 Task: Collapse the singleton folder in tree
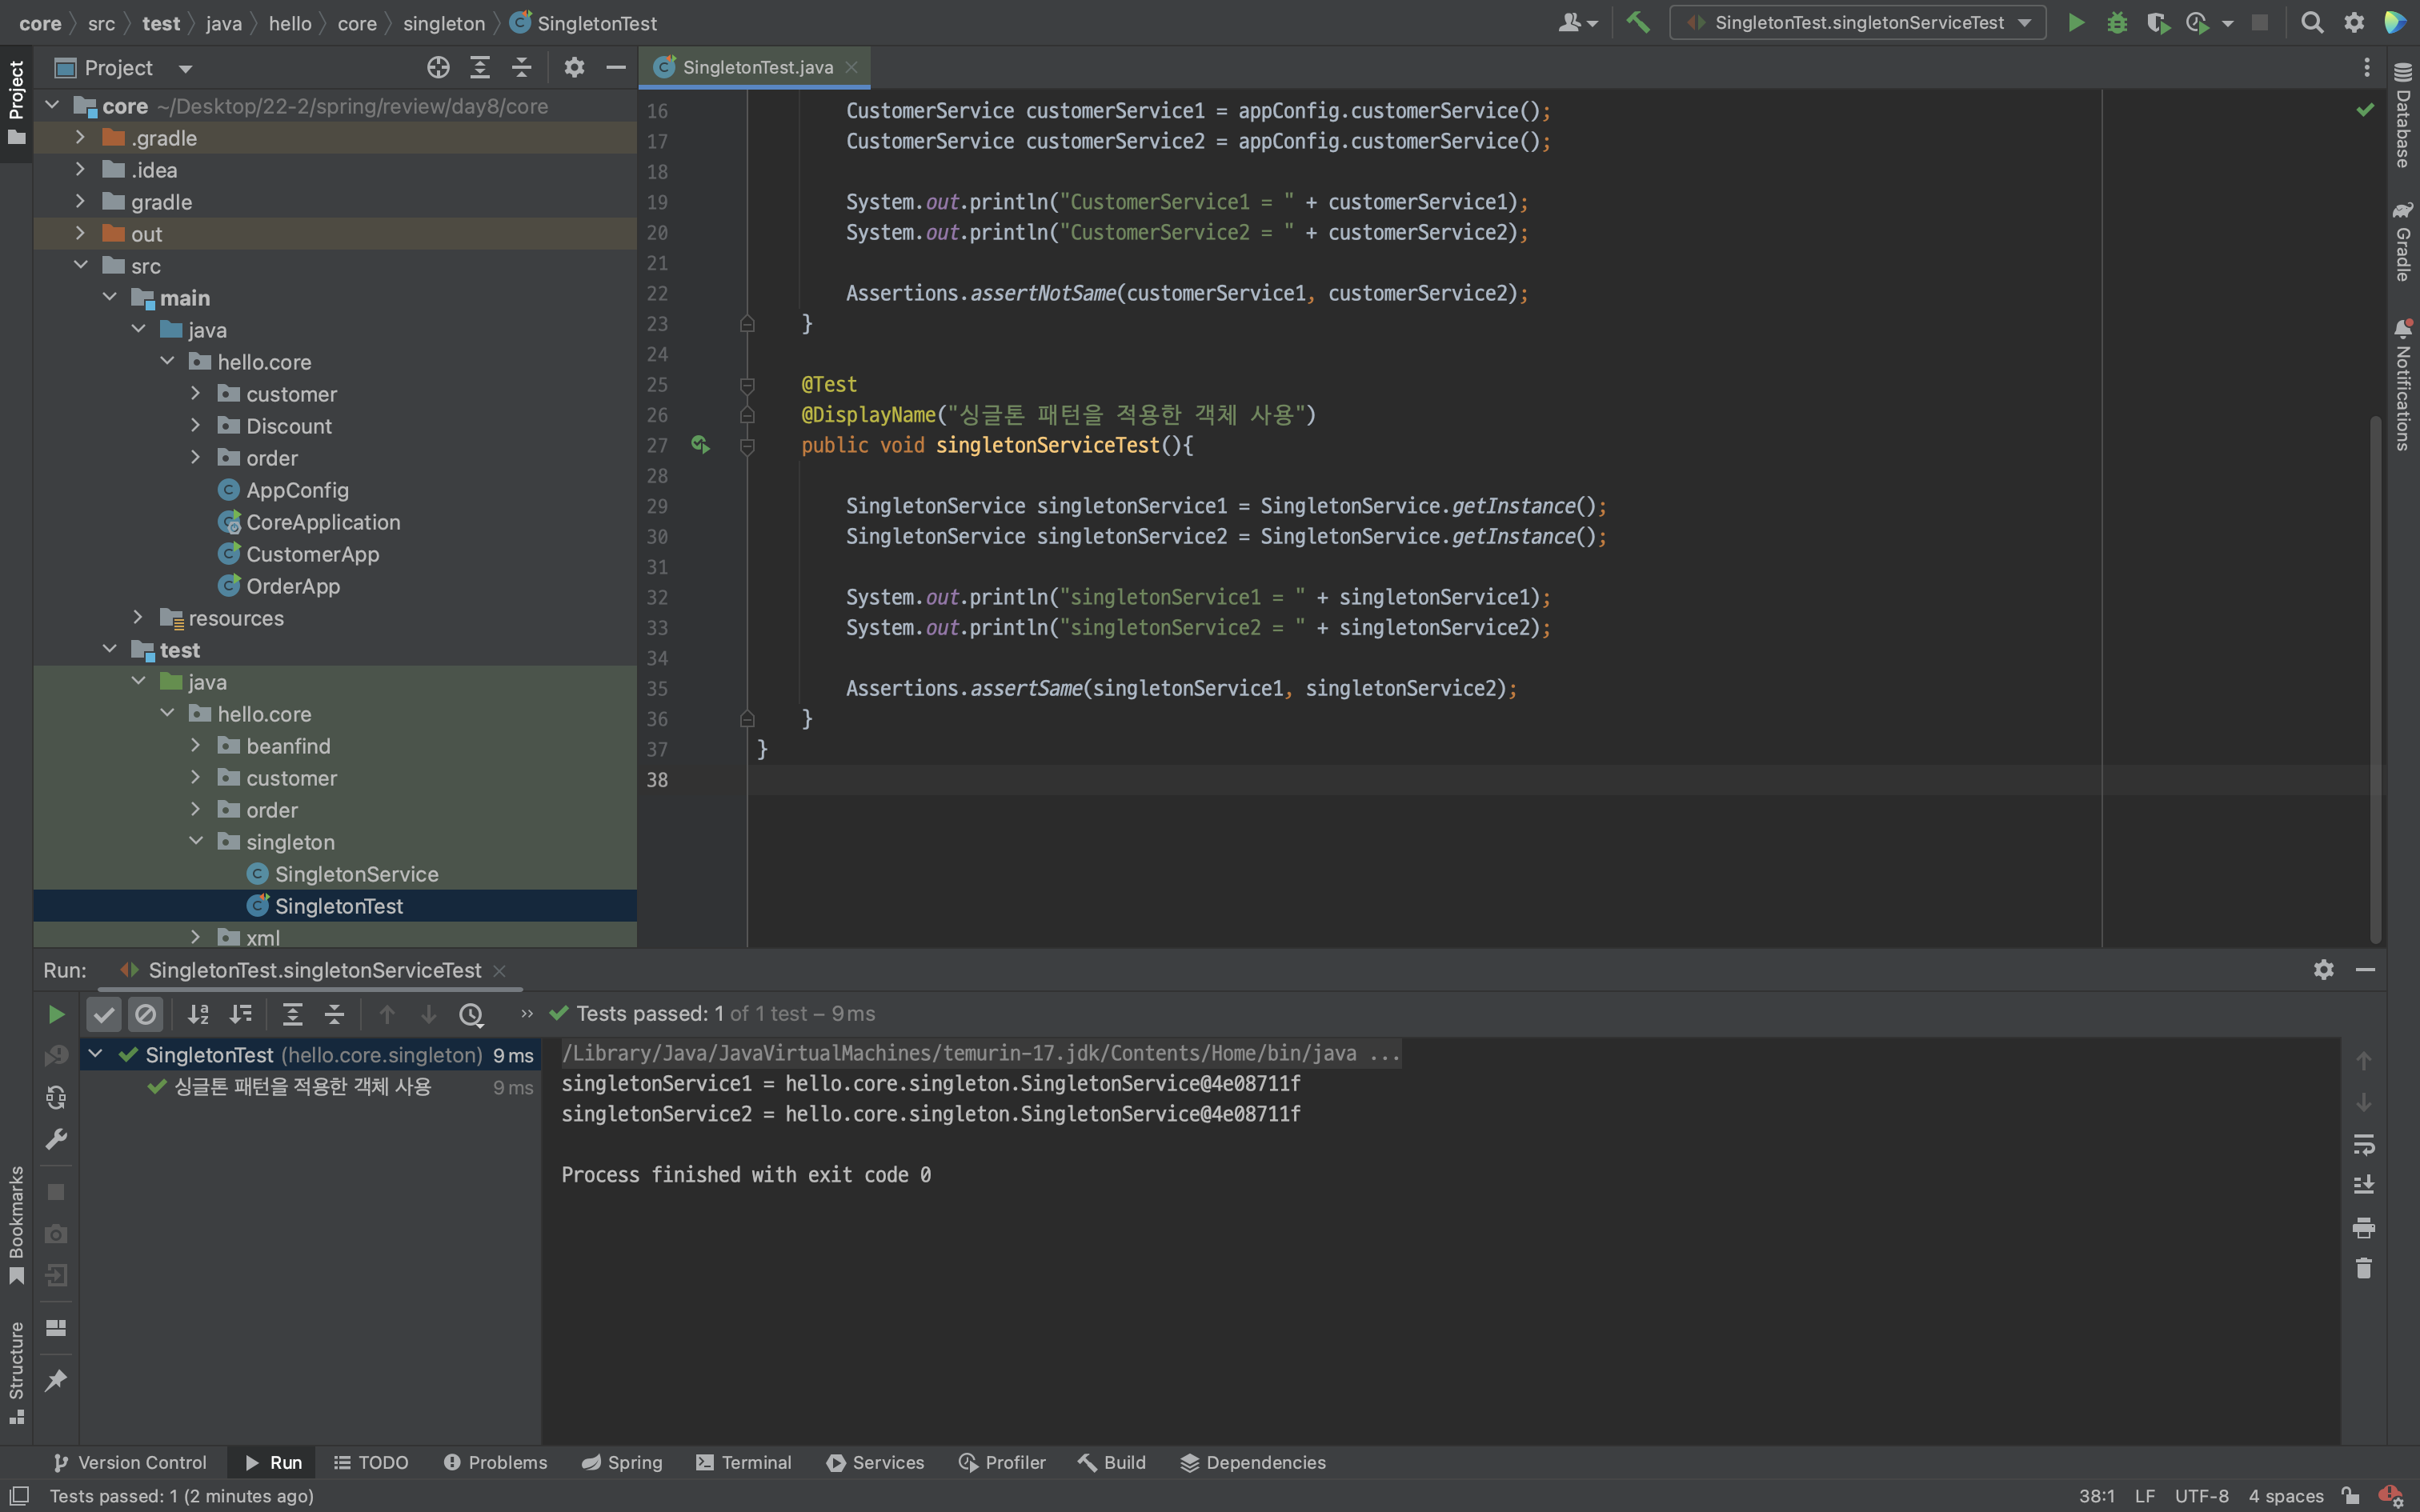coord(196,841)
